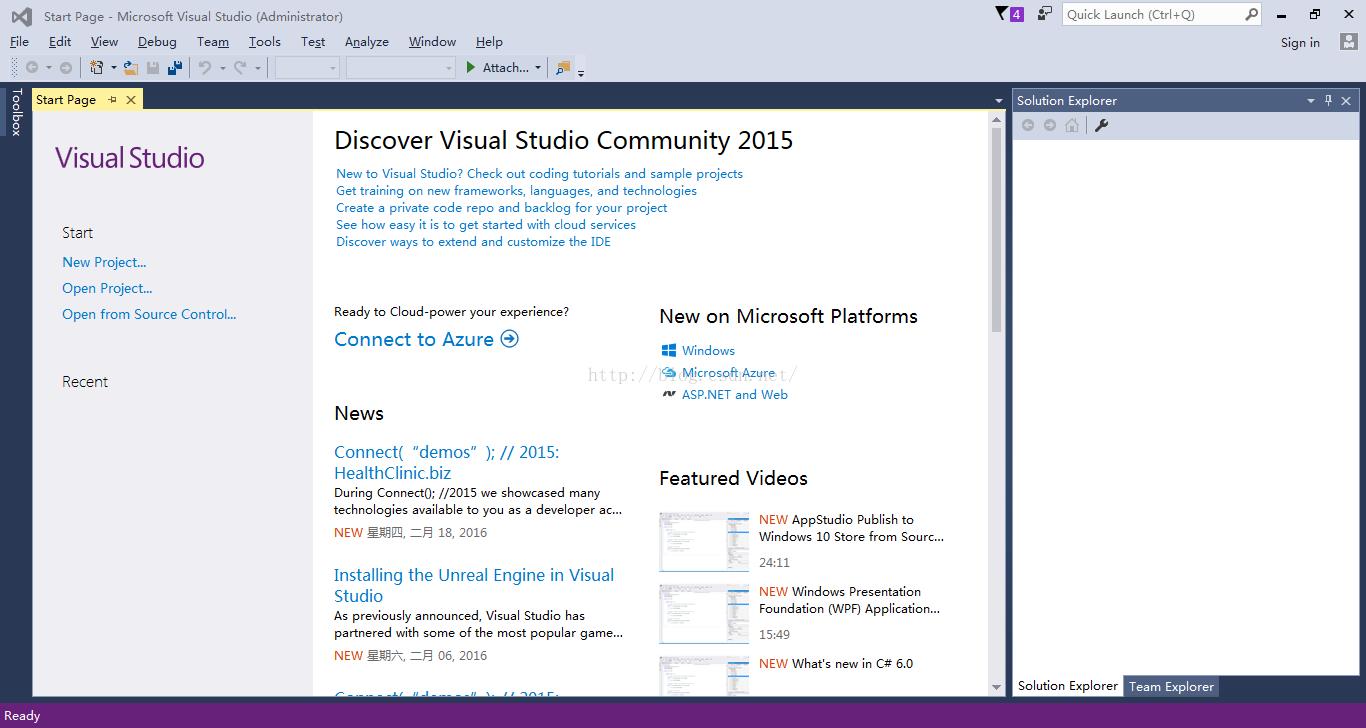The height and width of the screenshot is (728, 1366).
Task: Click the Ready status bar text
Action: coord(22,716)
